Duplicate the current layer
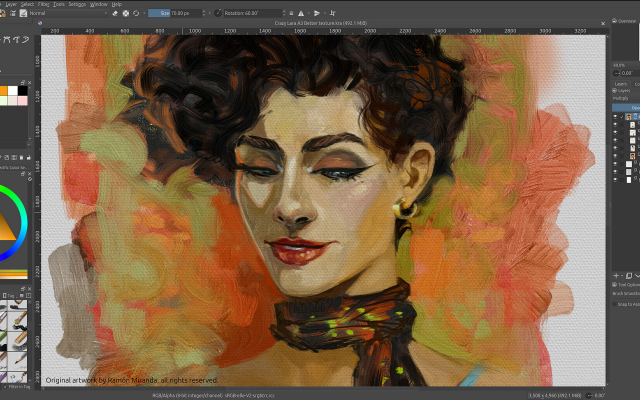This screenshot has height=400, width=640. click(629, 276)
